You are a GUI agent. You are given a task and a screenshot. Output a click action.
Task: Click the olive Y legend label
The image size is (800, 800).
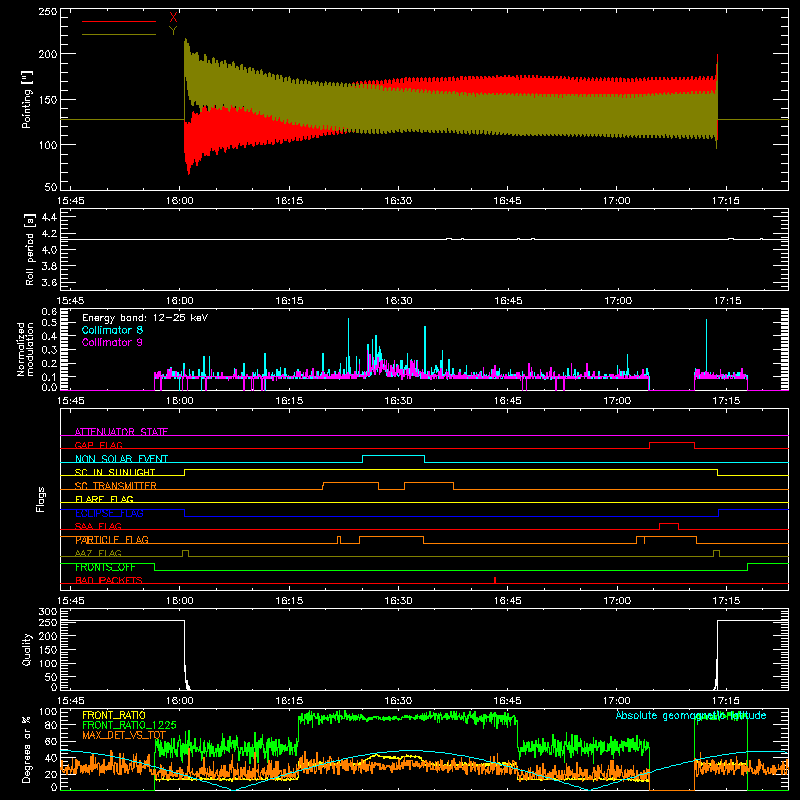click(173, 31)
